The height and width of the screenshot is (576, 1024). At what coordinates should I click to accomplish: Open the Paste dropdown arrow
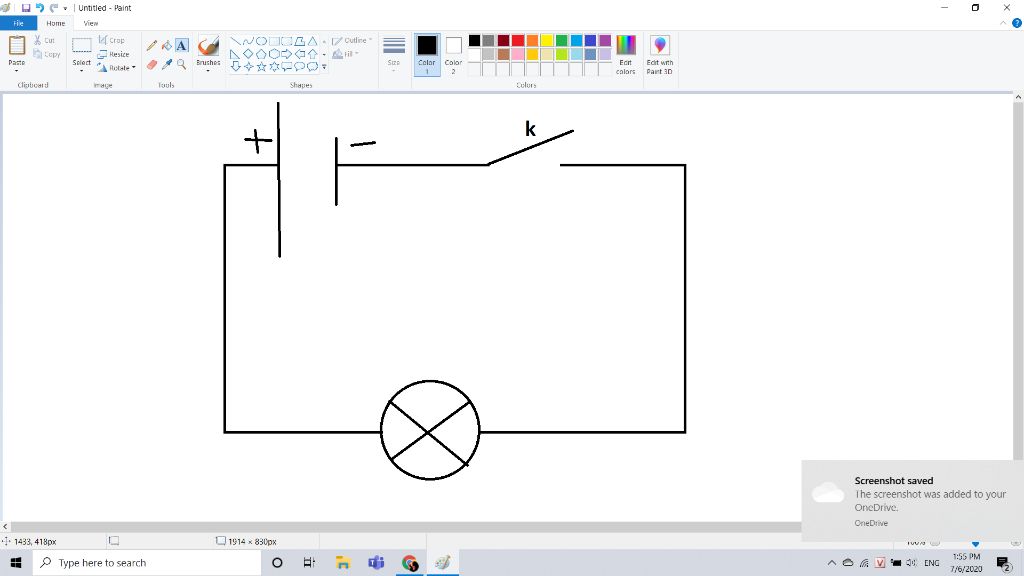click(16, 70)
